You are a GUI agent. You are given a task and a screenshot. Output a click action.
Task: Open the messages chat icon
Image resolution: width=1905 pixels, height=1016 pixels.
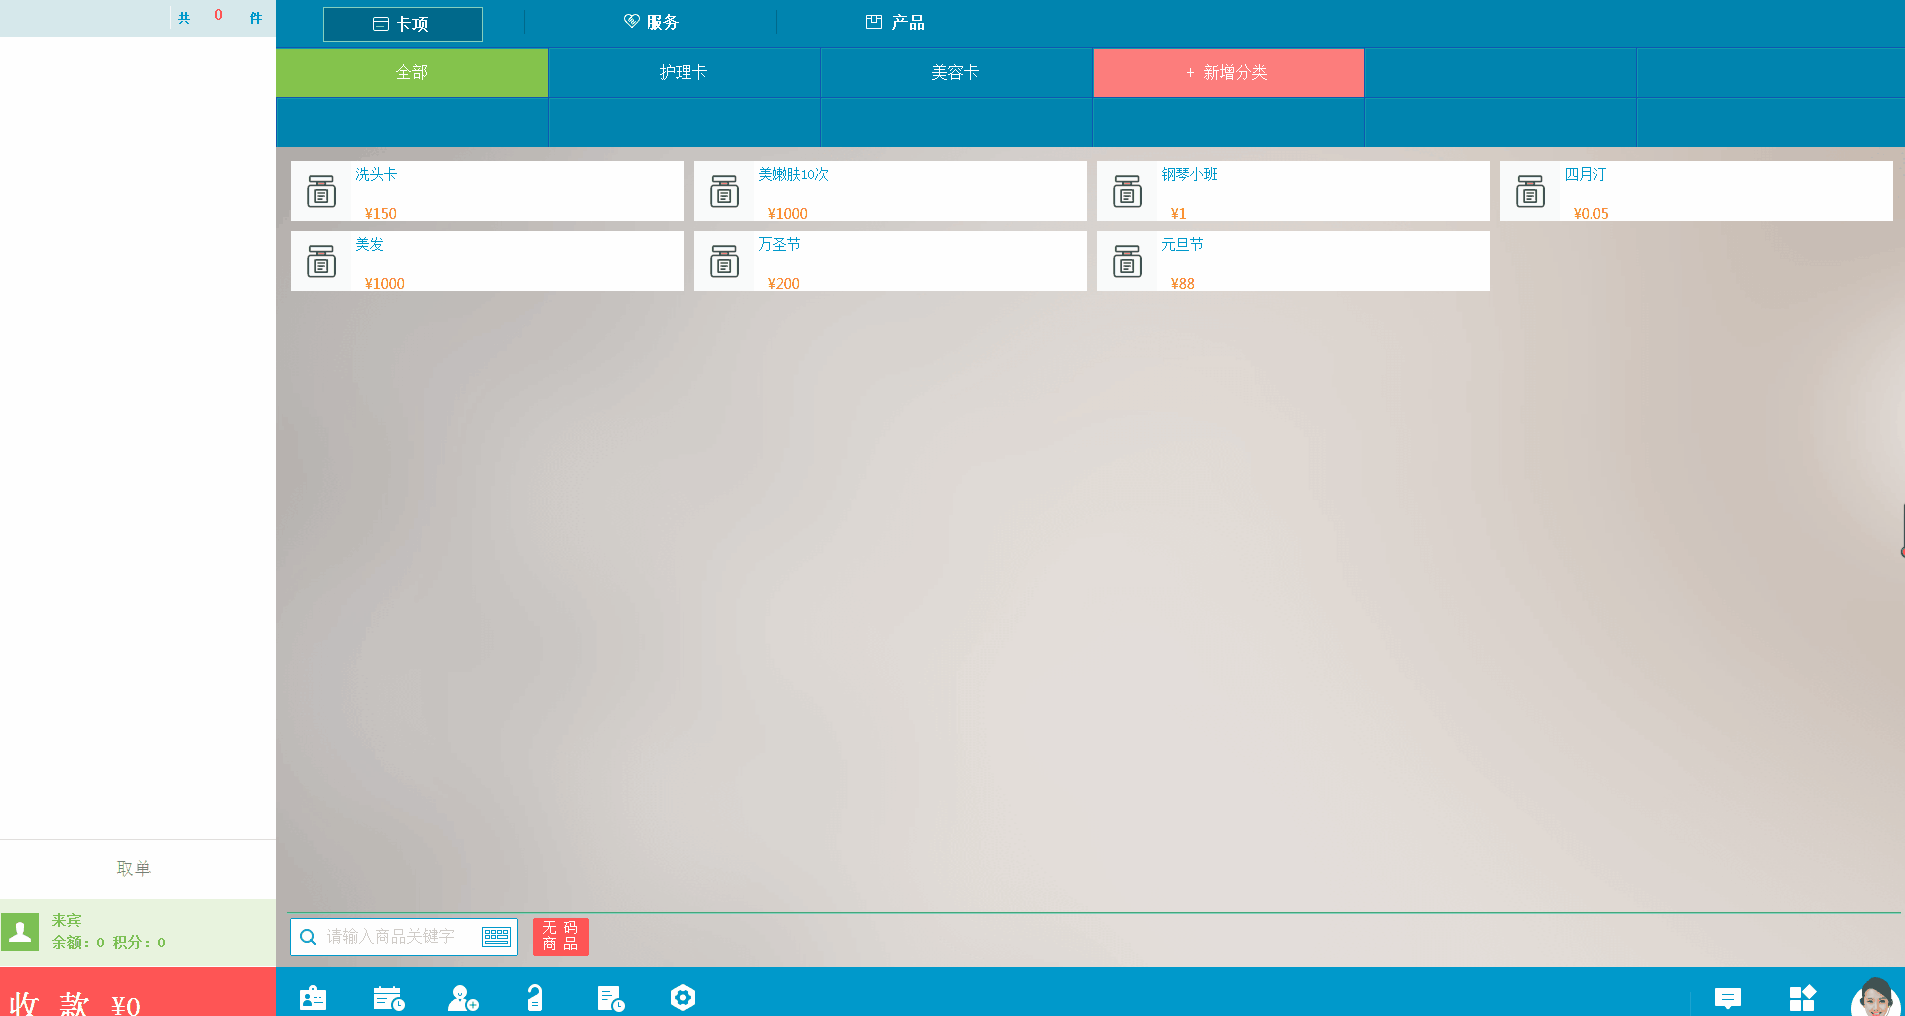pos(1728,998)
